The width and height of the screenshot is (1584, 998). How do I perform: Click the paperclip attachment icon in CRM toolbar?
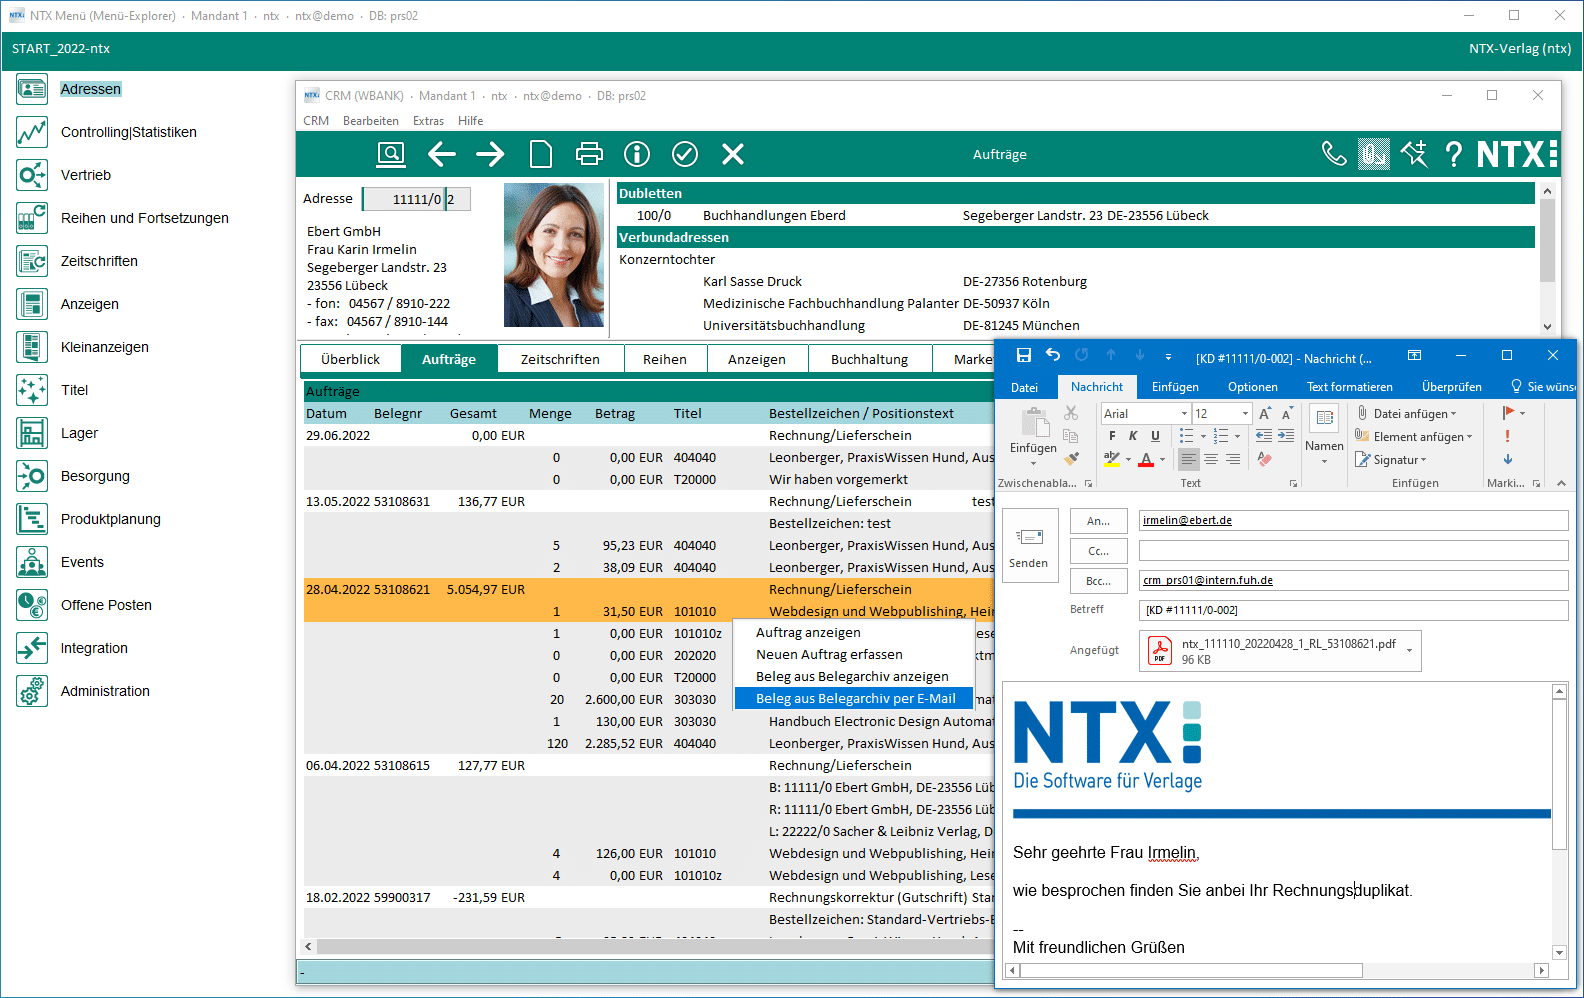(x=1374, y=154)
